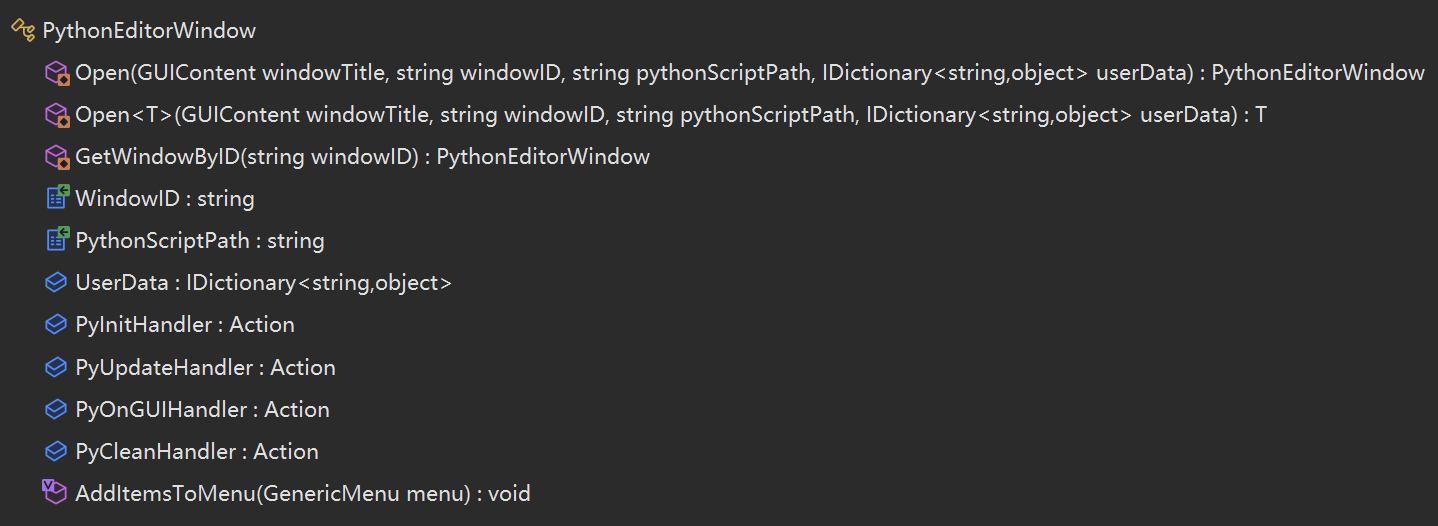The height and width of the screenshot is (526, 1438).
Task: Click the PyCleanHandler field icon
Action: click(x=57, y=451)
